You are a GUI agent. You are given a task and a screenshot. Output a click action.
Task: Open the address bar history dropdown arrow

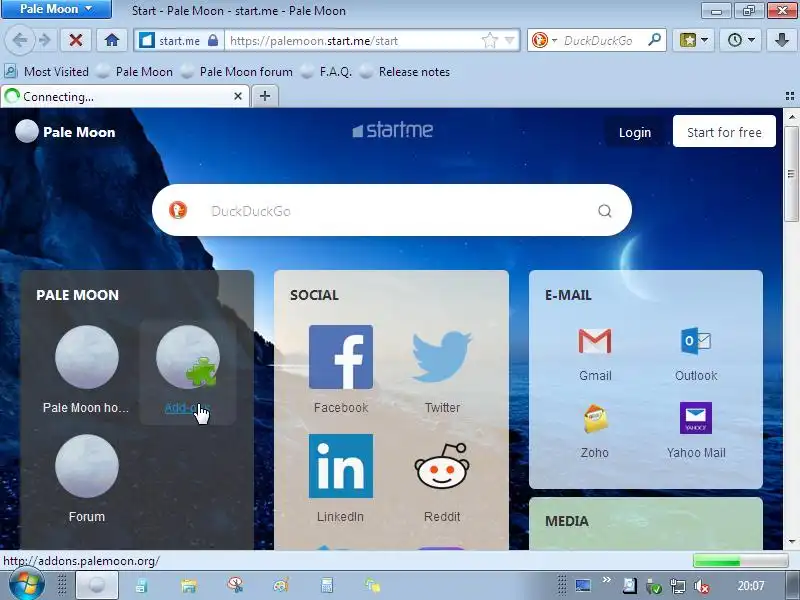tap(509, 40)
